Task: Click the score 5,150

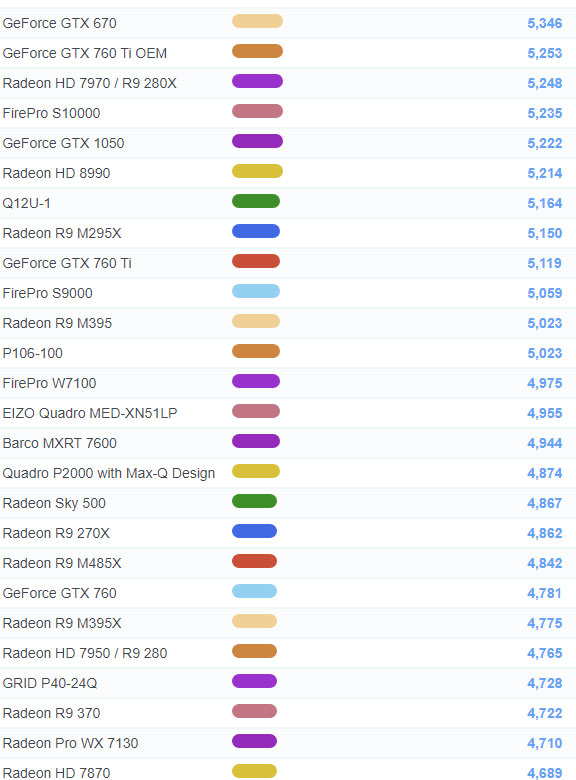Action: coord(545,233)
